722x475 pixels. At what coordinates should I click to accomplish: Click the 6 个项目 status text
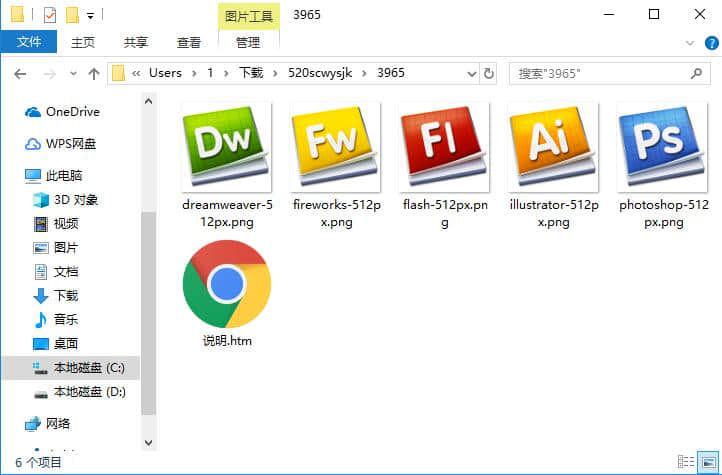coord(38,462)
